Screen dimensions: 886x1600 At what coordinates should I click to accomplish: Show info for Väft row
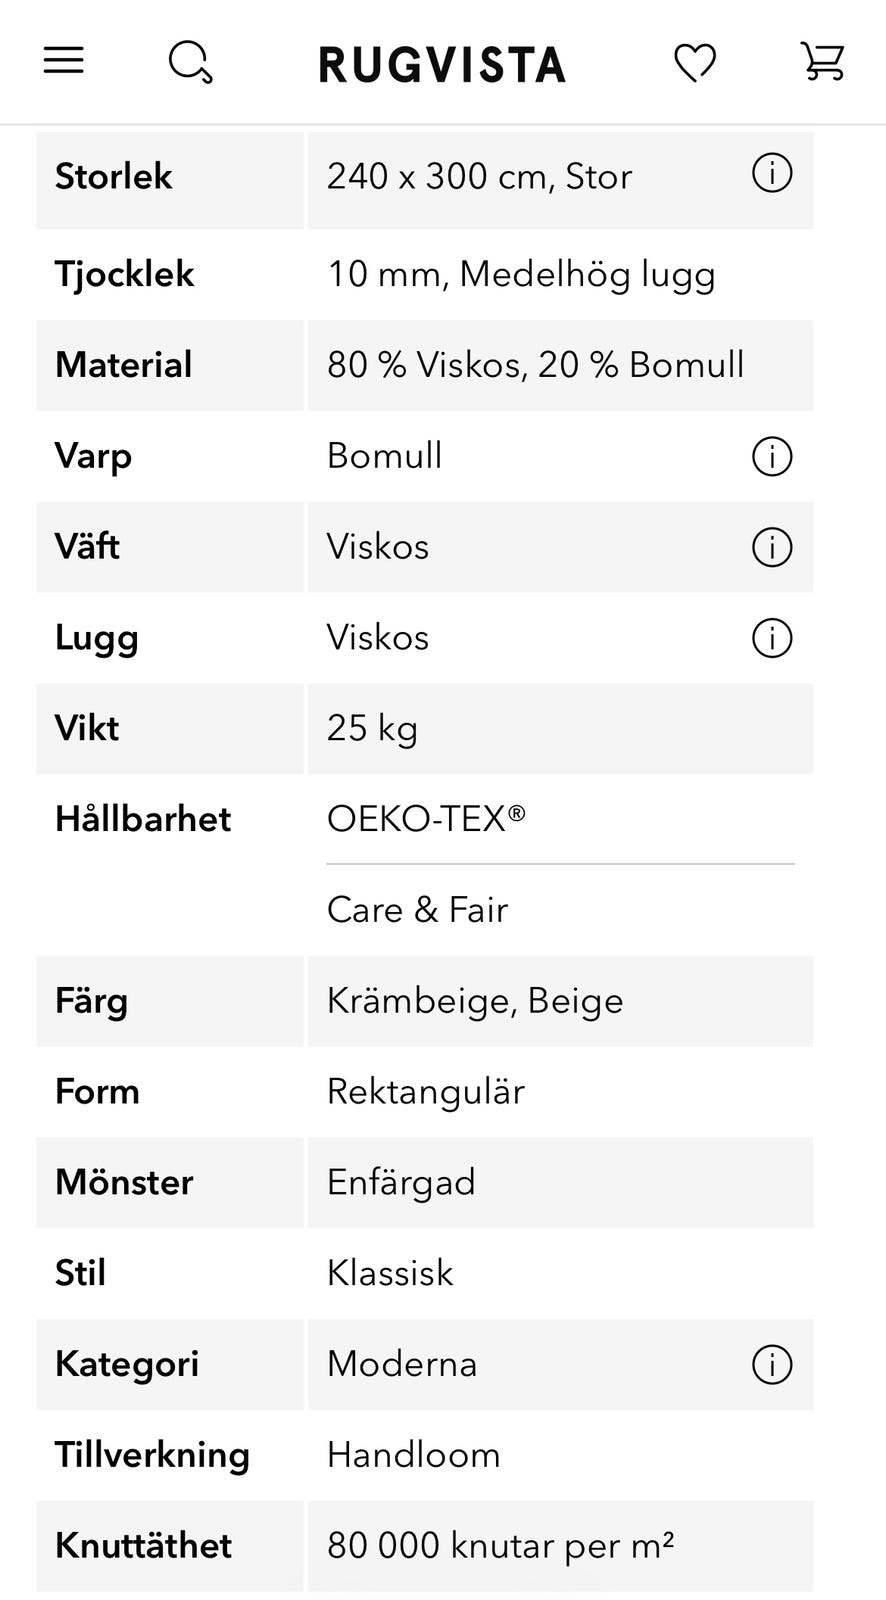click(x=771, y=548)
